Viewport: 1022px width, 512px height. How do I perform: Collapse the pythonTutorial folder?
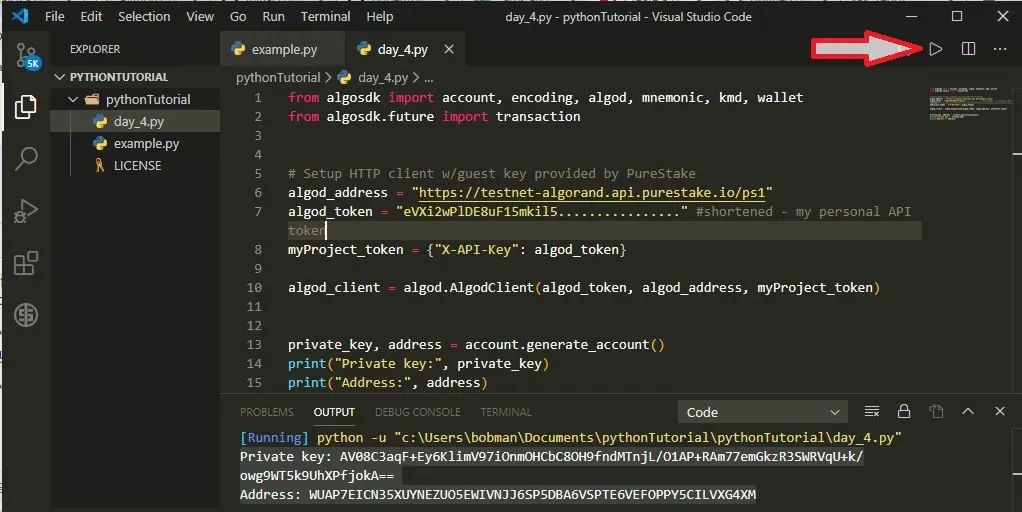click(136, 99)
